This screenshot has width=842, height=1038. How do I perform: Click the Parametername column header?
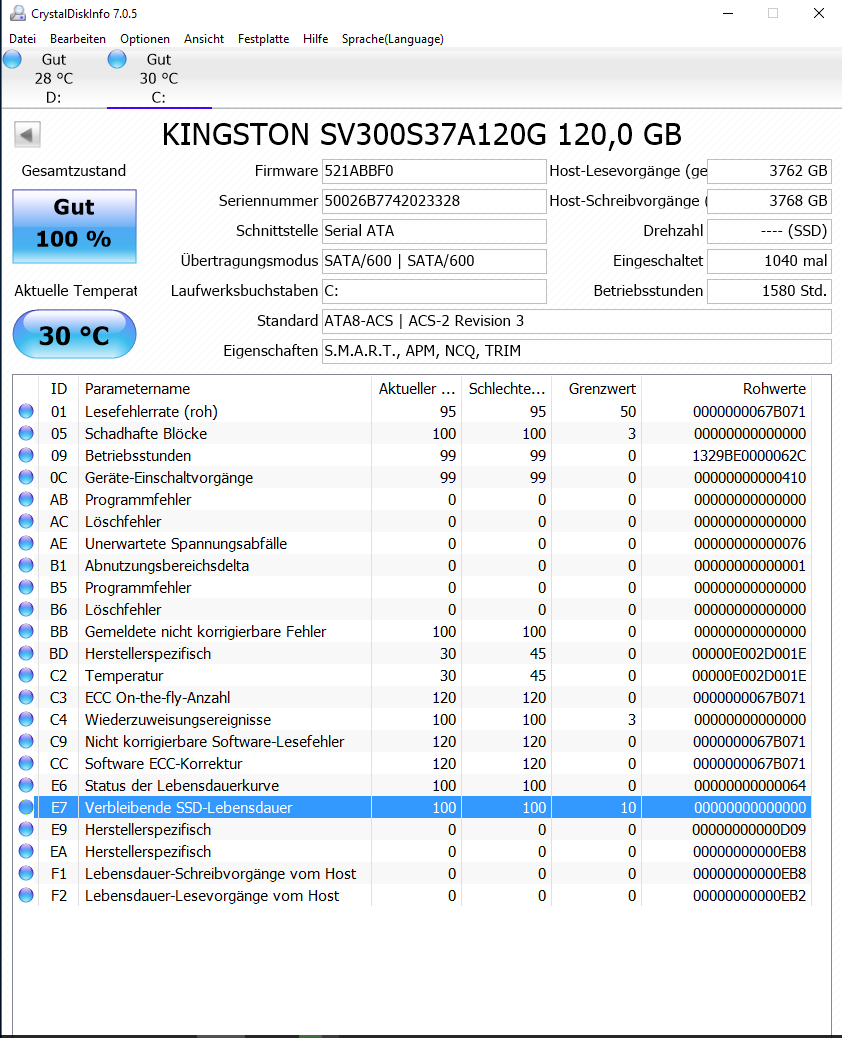[224, 389]
